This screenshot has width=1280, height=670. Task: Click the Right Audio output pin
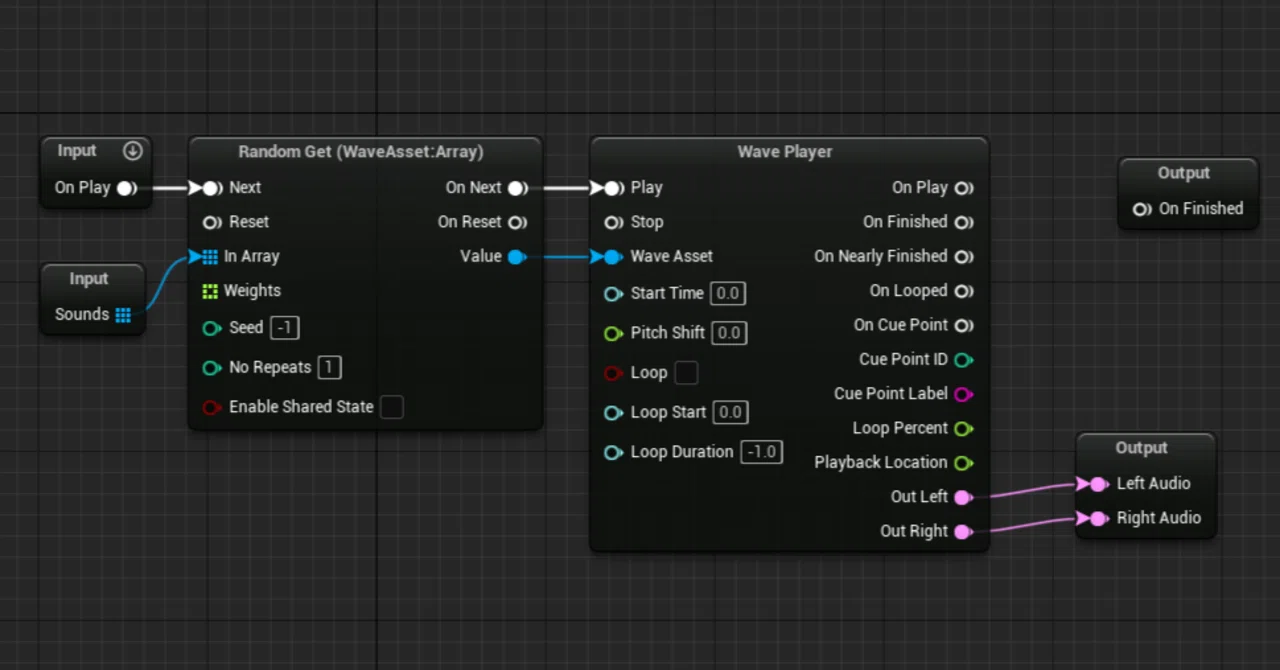(1098, 518)
